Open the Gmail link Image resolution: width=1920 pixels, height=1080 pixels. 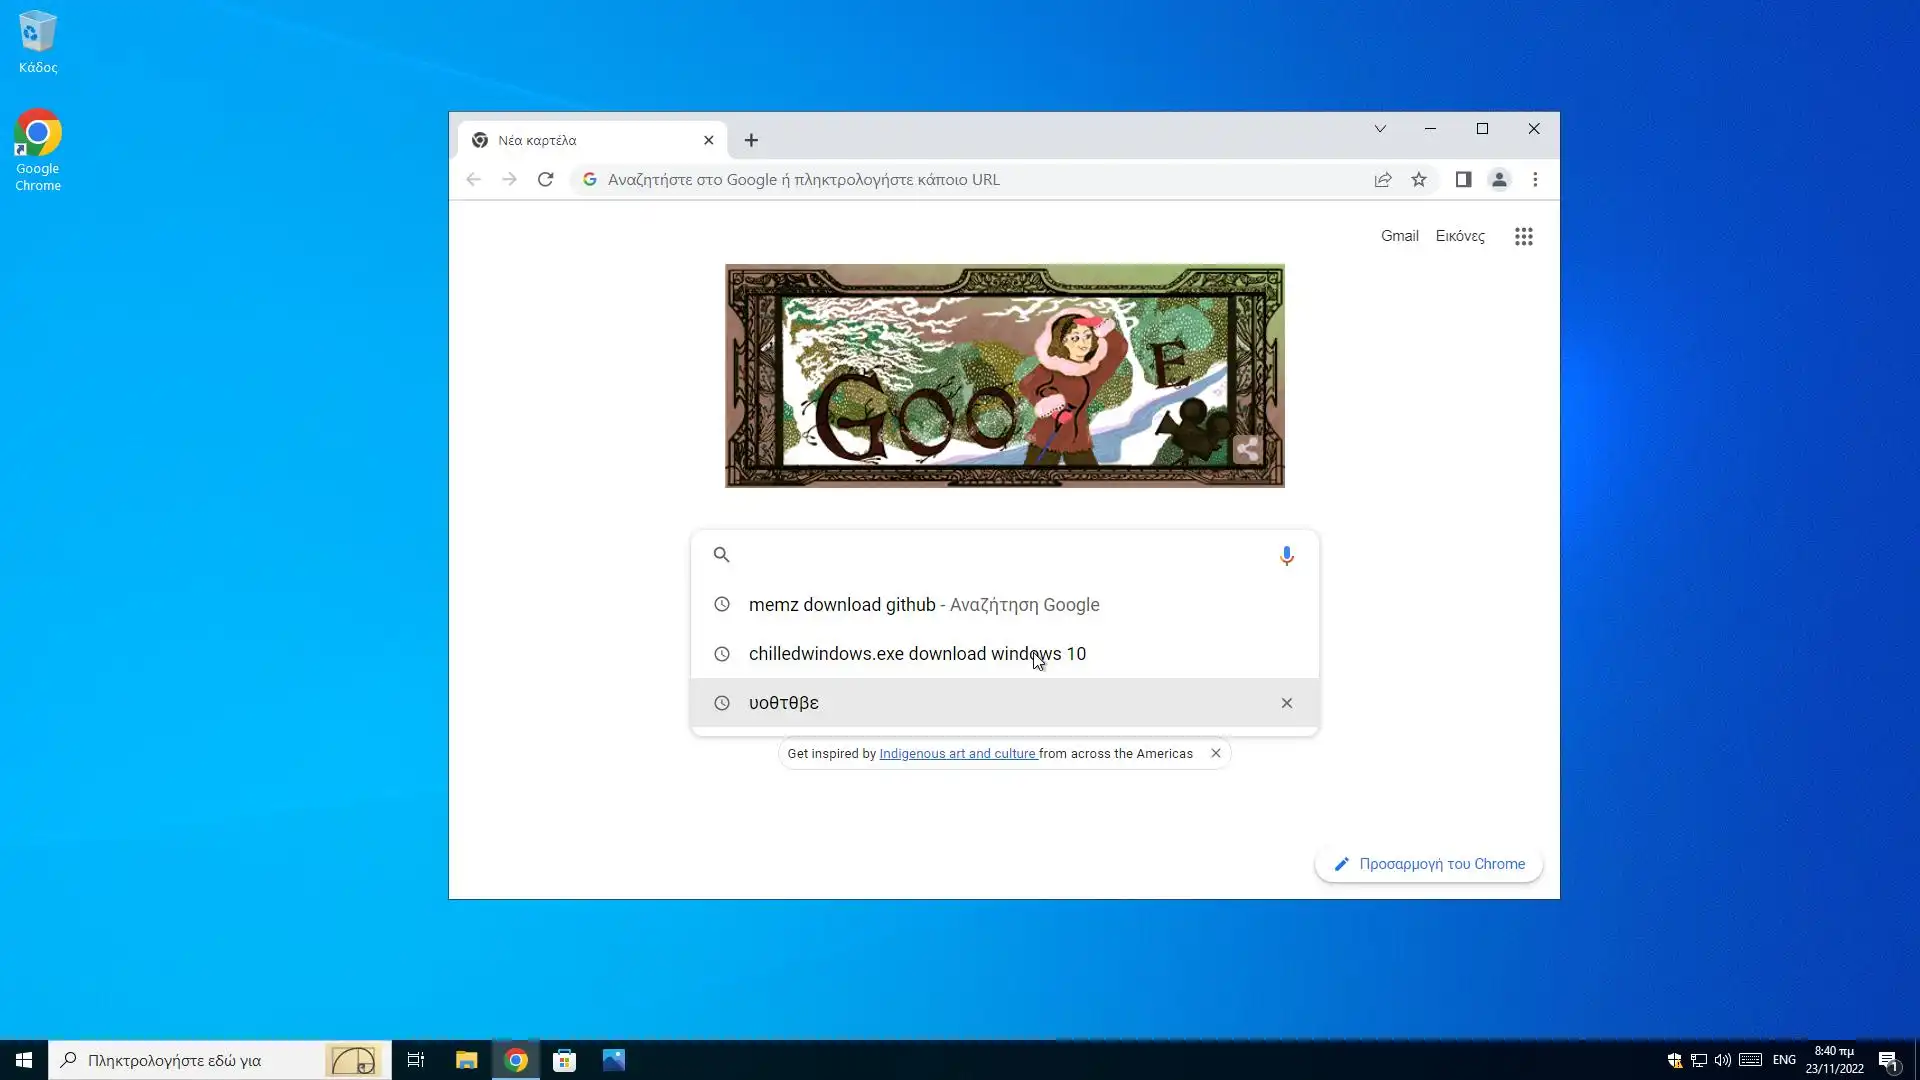coord(1399,236)
